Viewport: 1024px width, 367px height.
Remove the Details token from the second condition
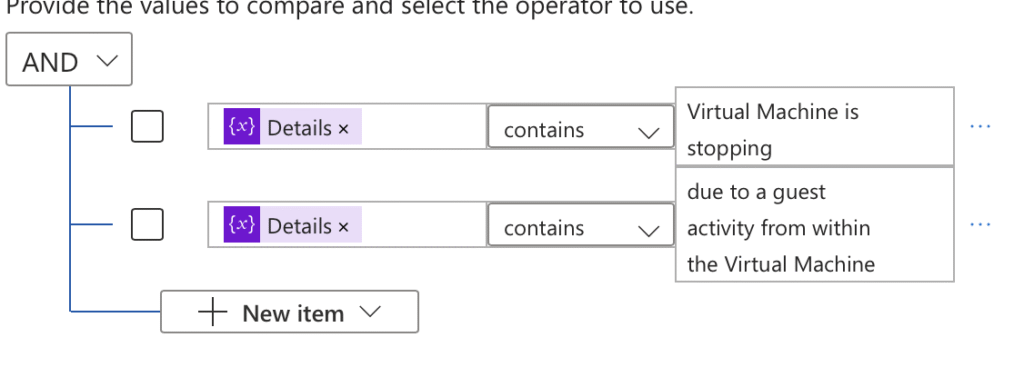click(344, 227)
